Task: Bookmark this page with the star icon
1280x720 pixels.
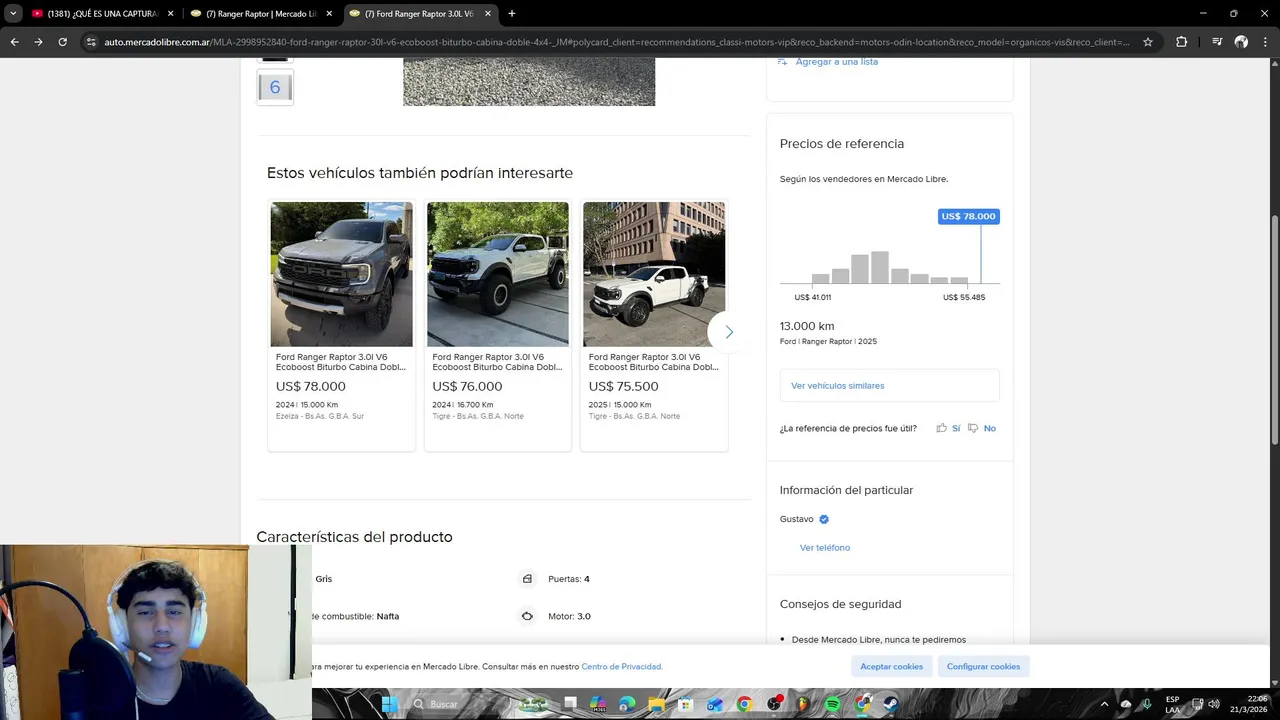Action: 1148,42
